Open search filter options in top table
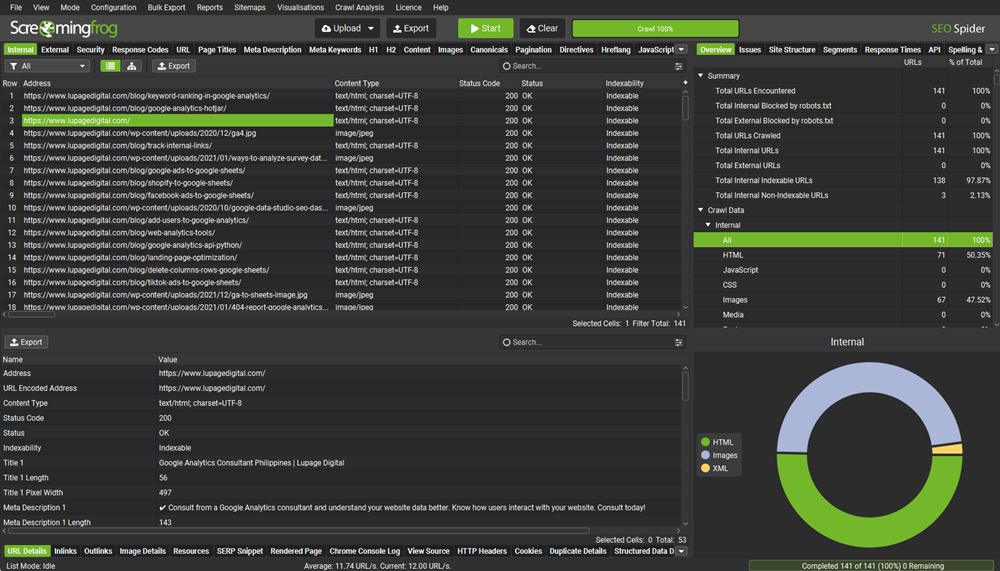 click(679, 66)
